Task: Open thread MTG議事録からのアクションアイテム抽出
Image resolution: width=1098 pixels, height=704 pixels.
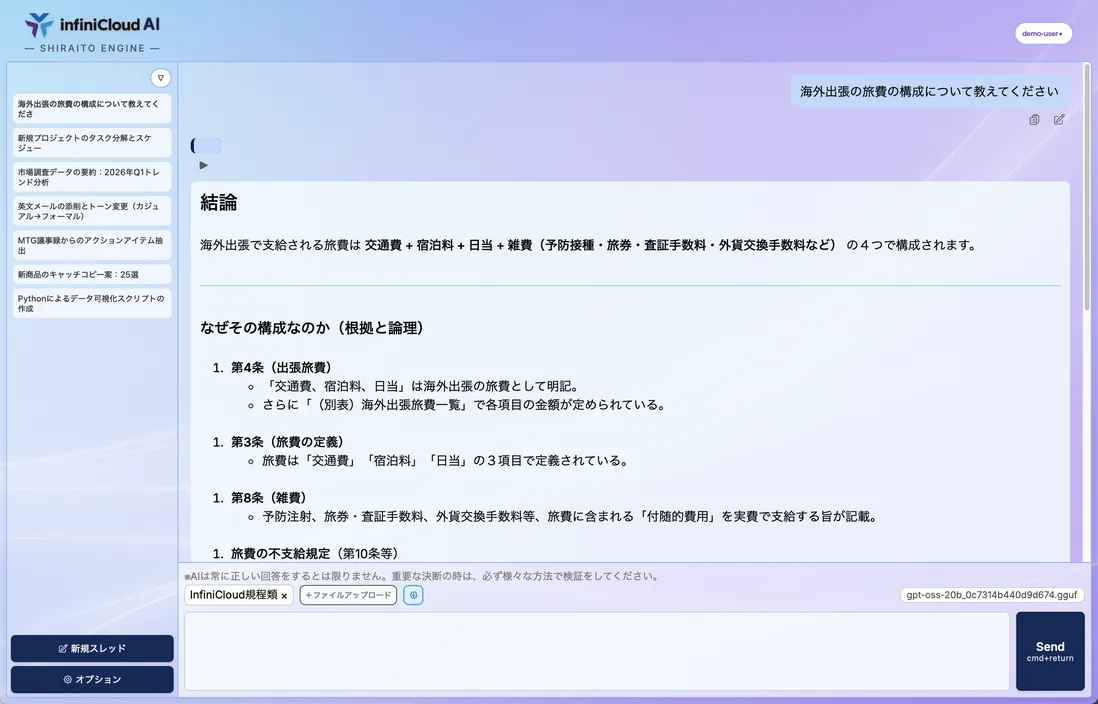Action: 92,245
